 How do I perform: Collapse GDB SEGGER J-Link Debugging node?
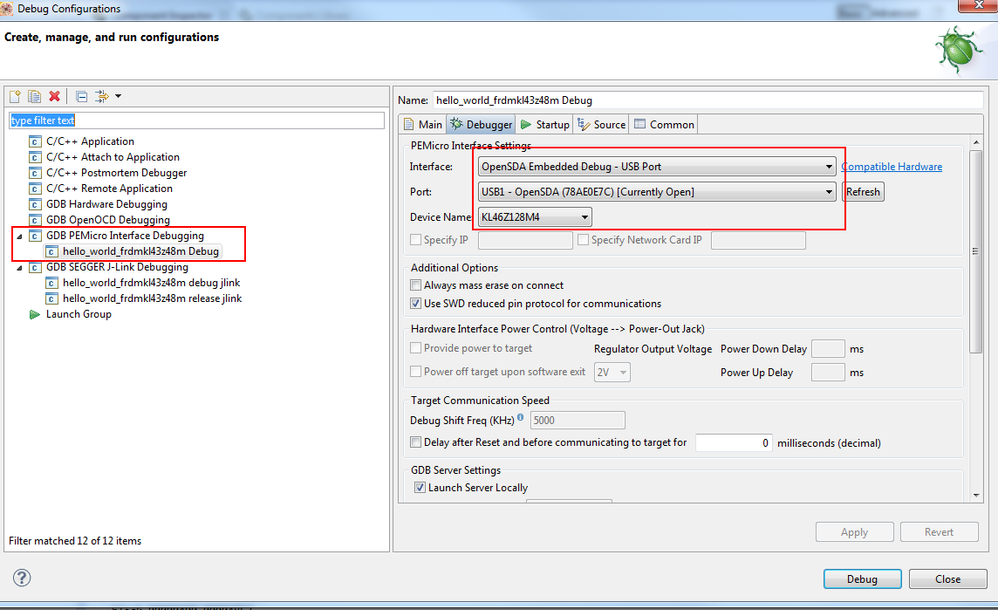(20, 268)
